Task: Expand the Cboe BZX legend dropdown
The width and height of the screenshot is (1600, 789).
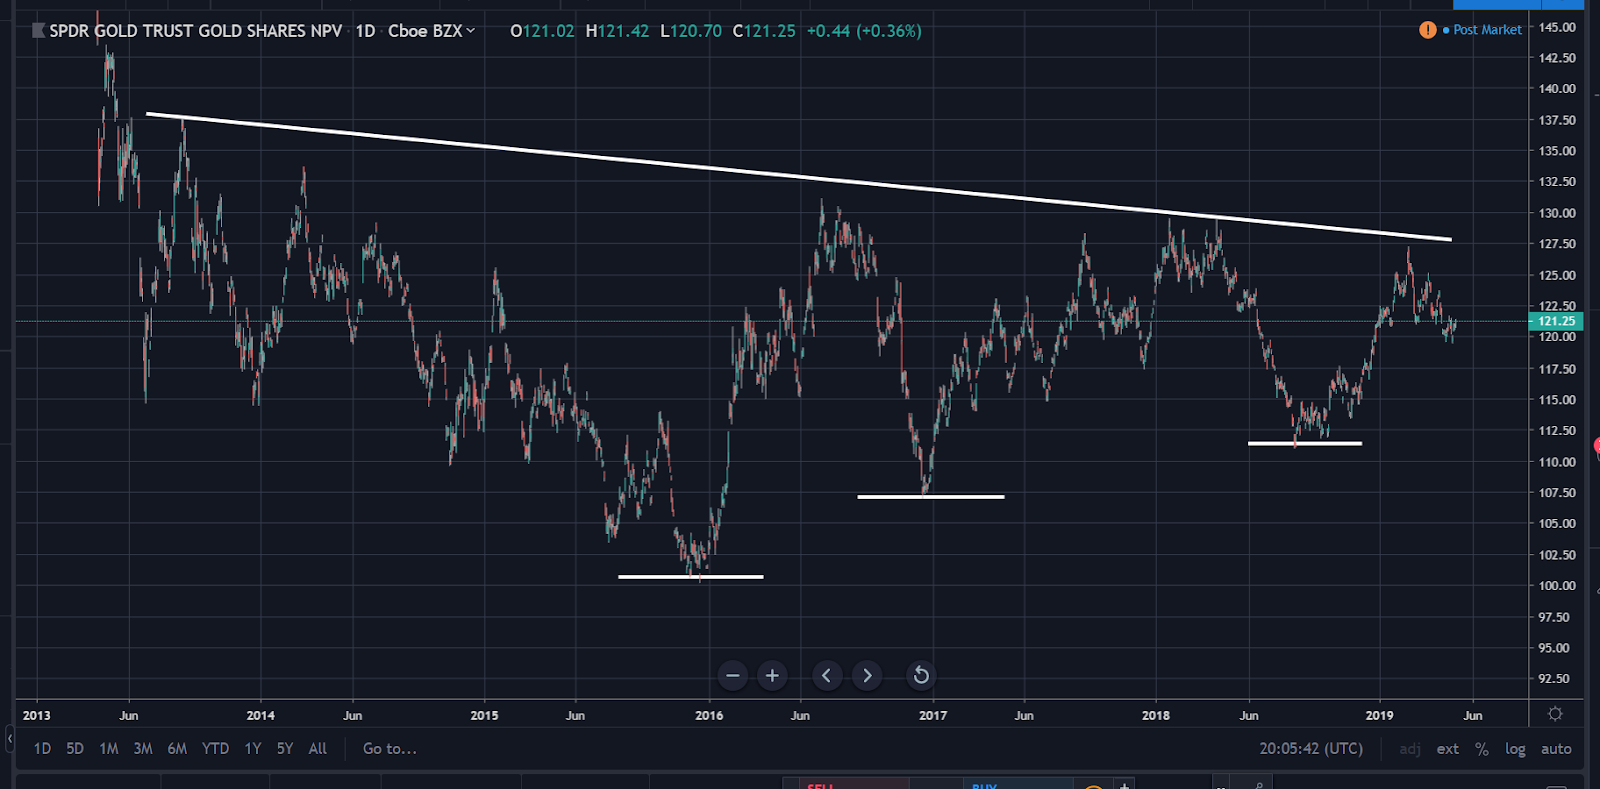Action: (x=470, y=31)
